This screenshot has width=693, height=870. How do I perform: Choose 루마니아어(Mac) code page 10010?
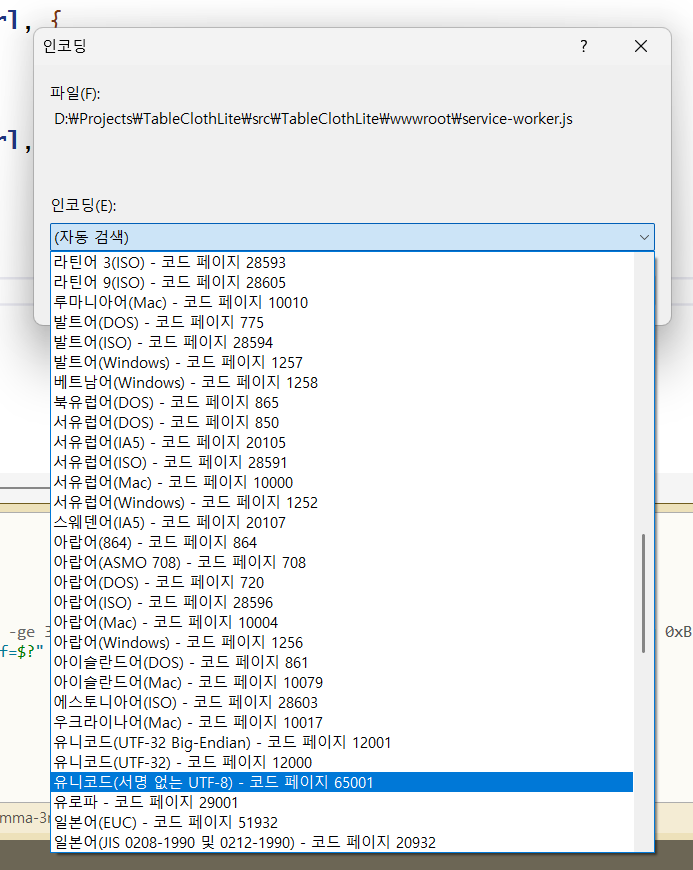342,302
